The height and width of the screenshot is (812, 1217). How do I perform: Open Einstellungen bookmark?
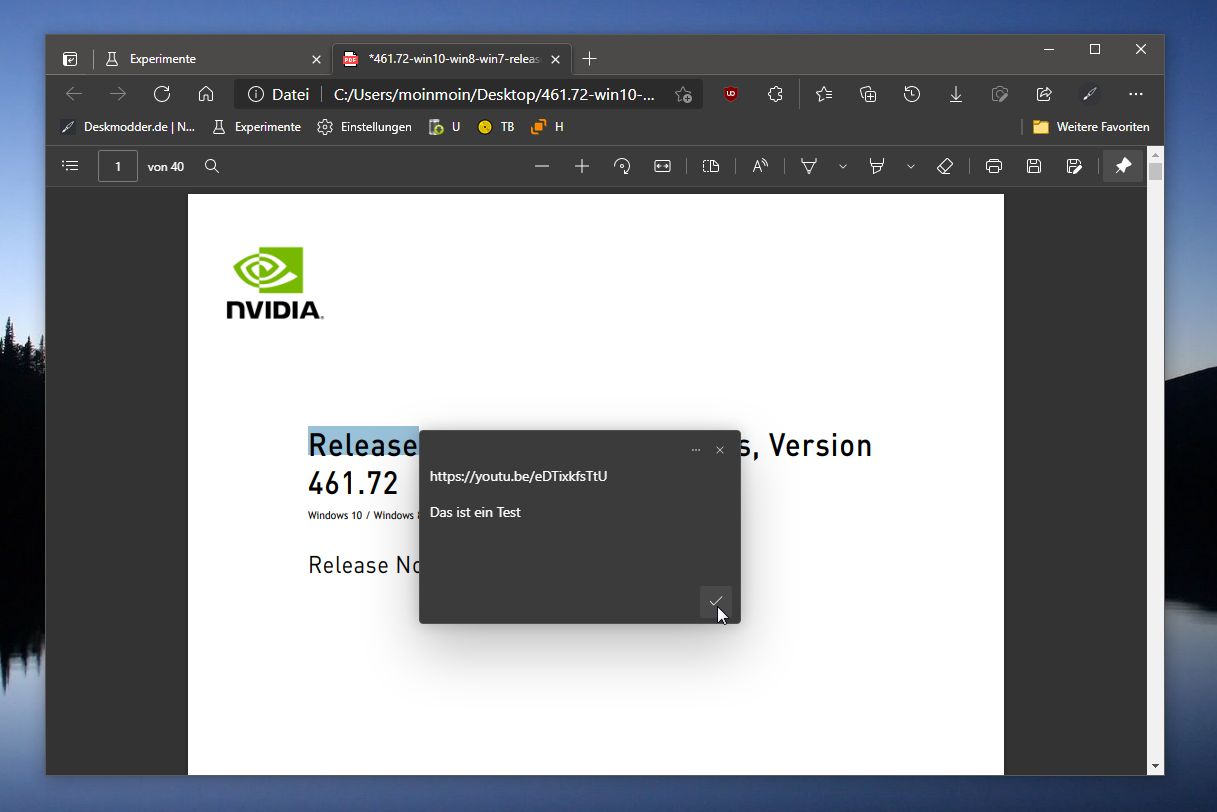[x=364, y=127]
